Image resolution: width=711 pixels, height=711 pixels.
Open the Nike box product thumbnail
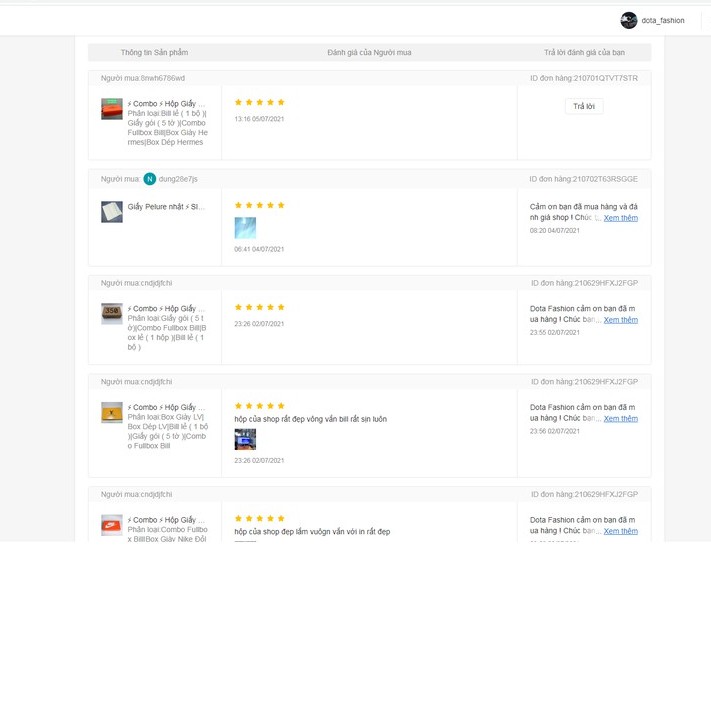[112, 525]
